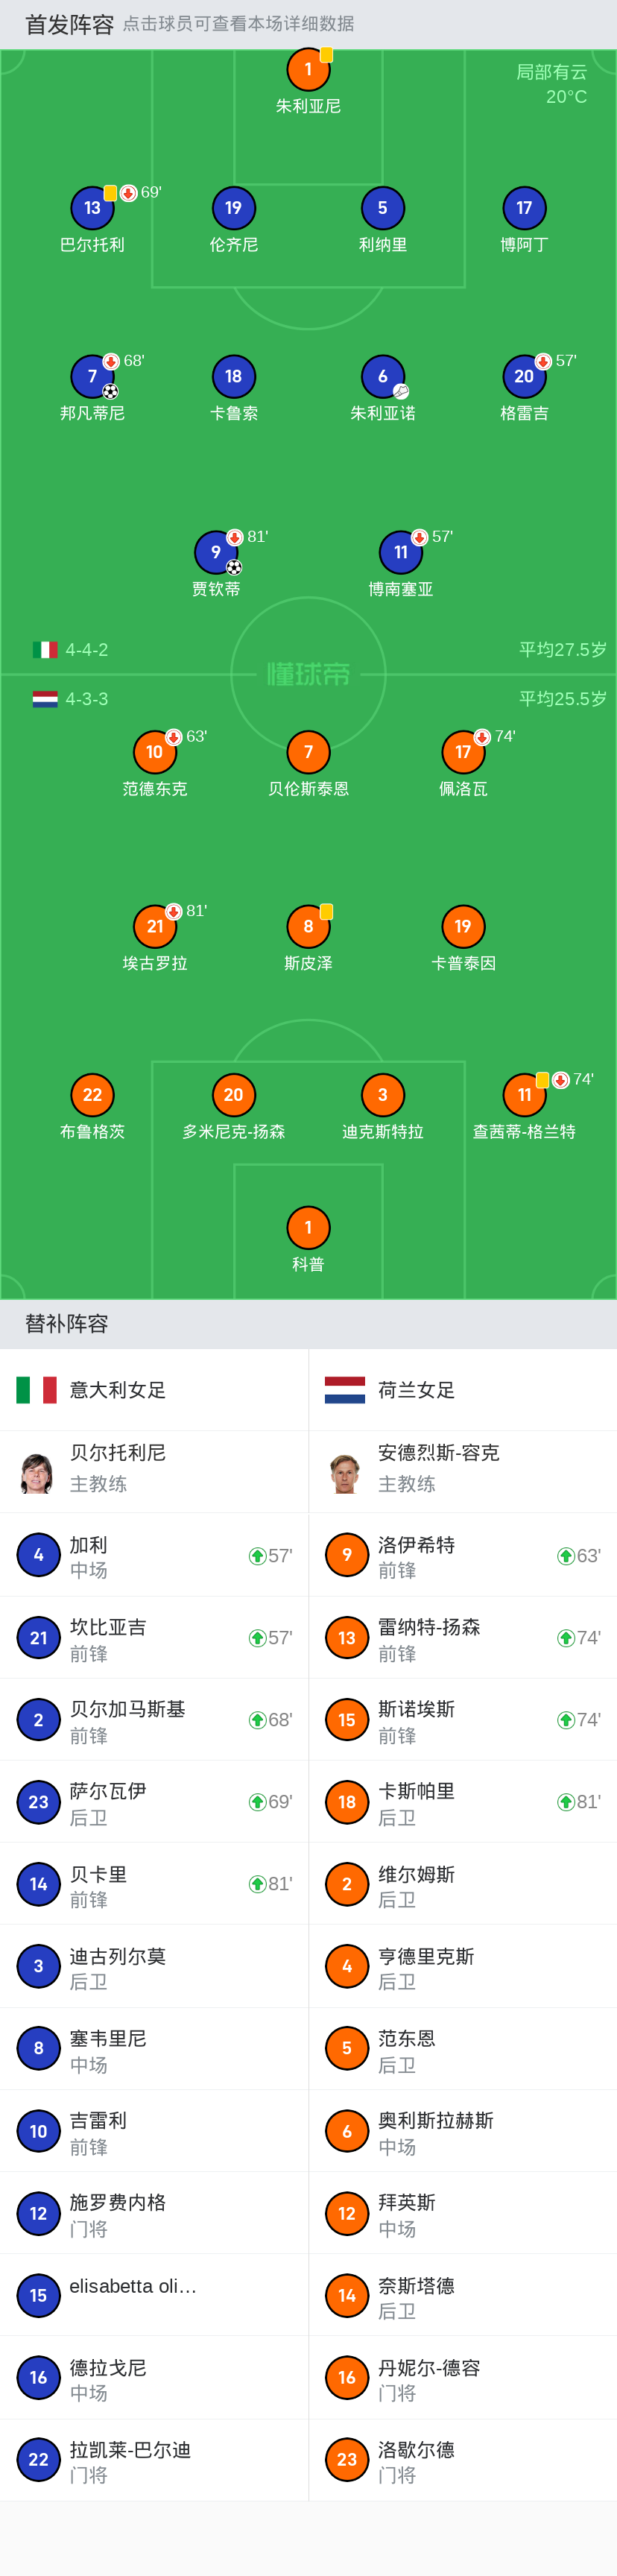View Netherlands coach 安德烈斯-容克 portrait

pos(346,1472)
